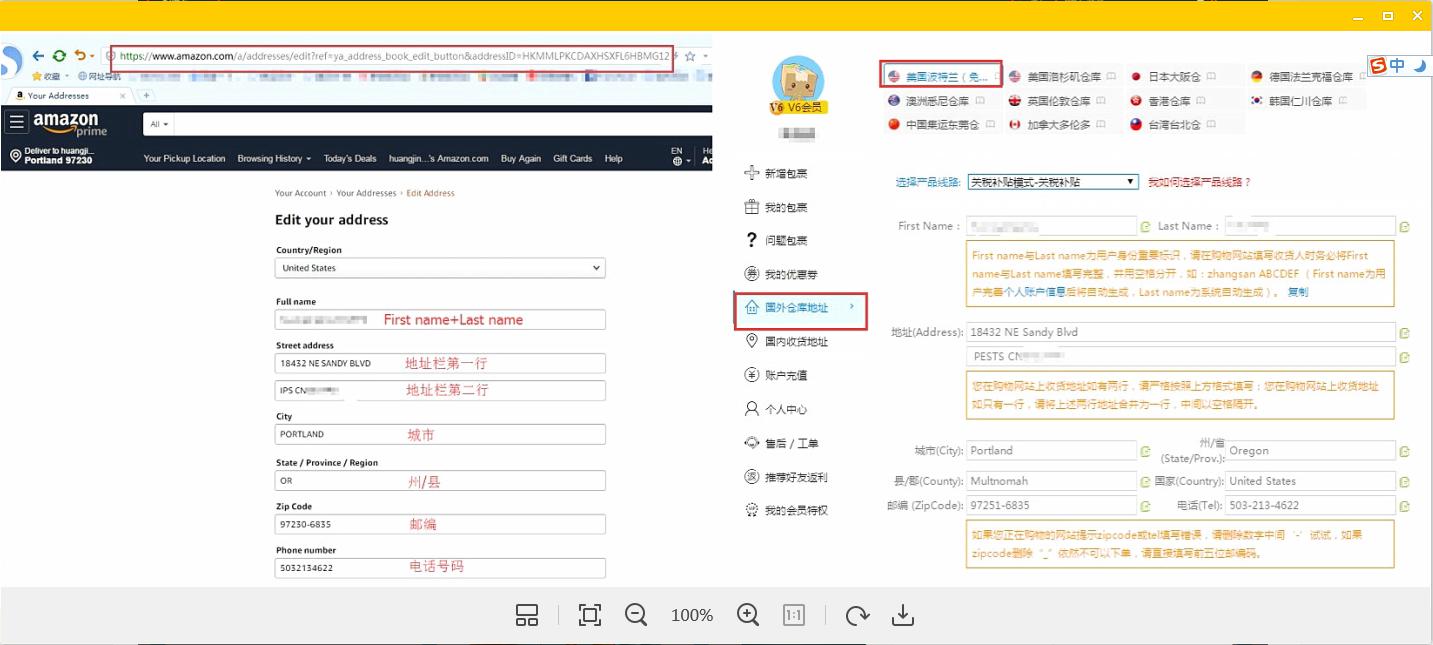Select the 中国集运东莞仓 warehouse tab

pyautogui.click(x=940, y=125)
